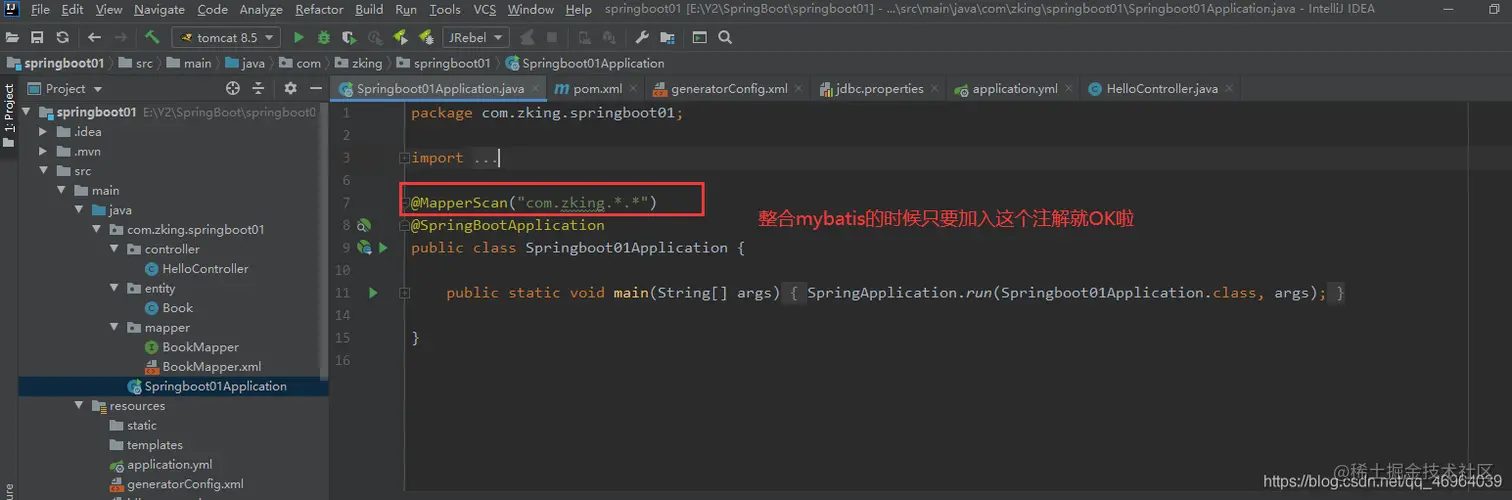This screenshot has height=500, width=1512.
Task: Select HelloController in the project tree
Action: (205, 269)
